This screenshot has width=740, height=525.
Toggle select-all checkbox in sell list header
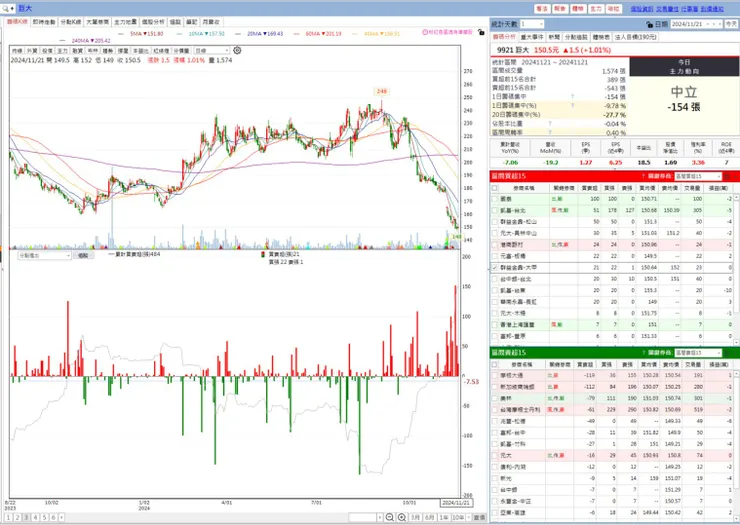click(x=495, y=364)
